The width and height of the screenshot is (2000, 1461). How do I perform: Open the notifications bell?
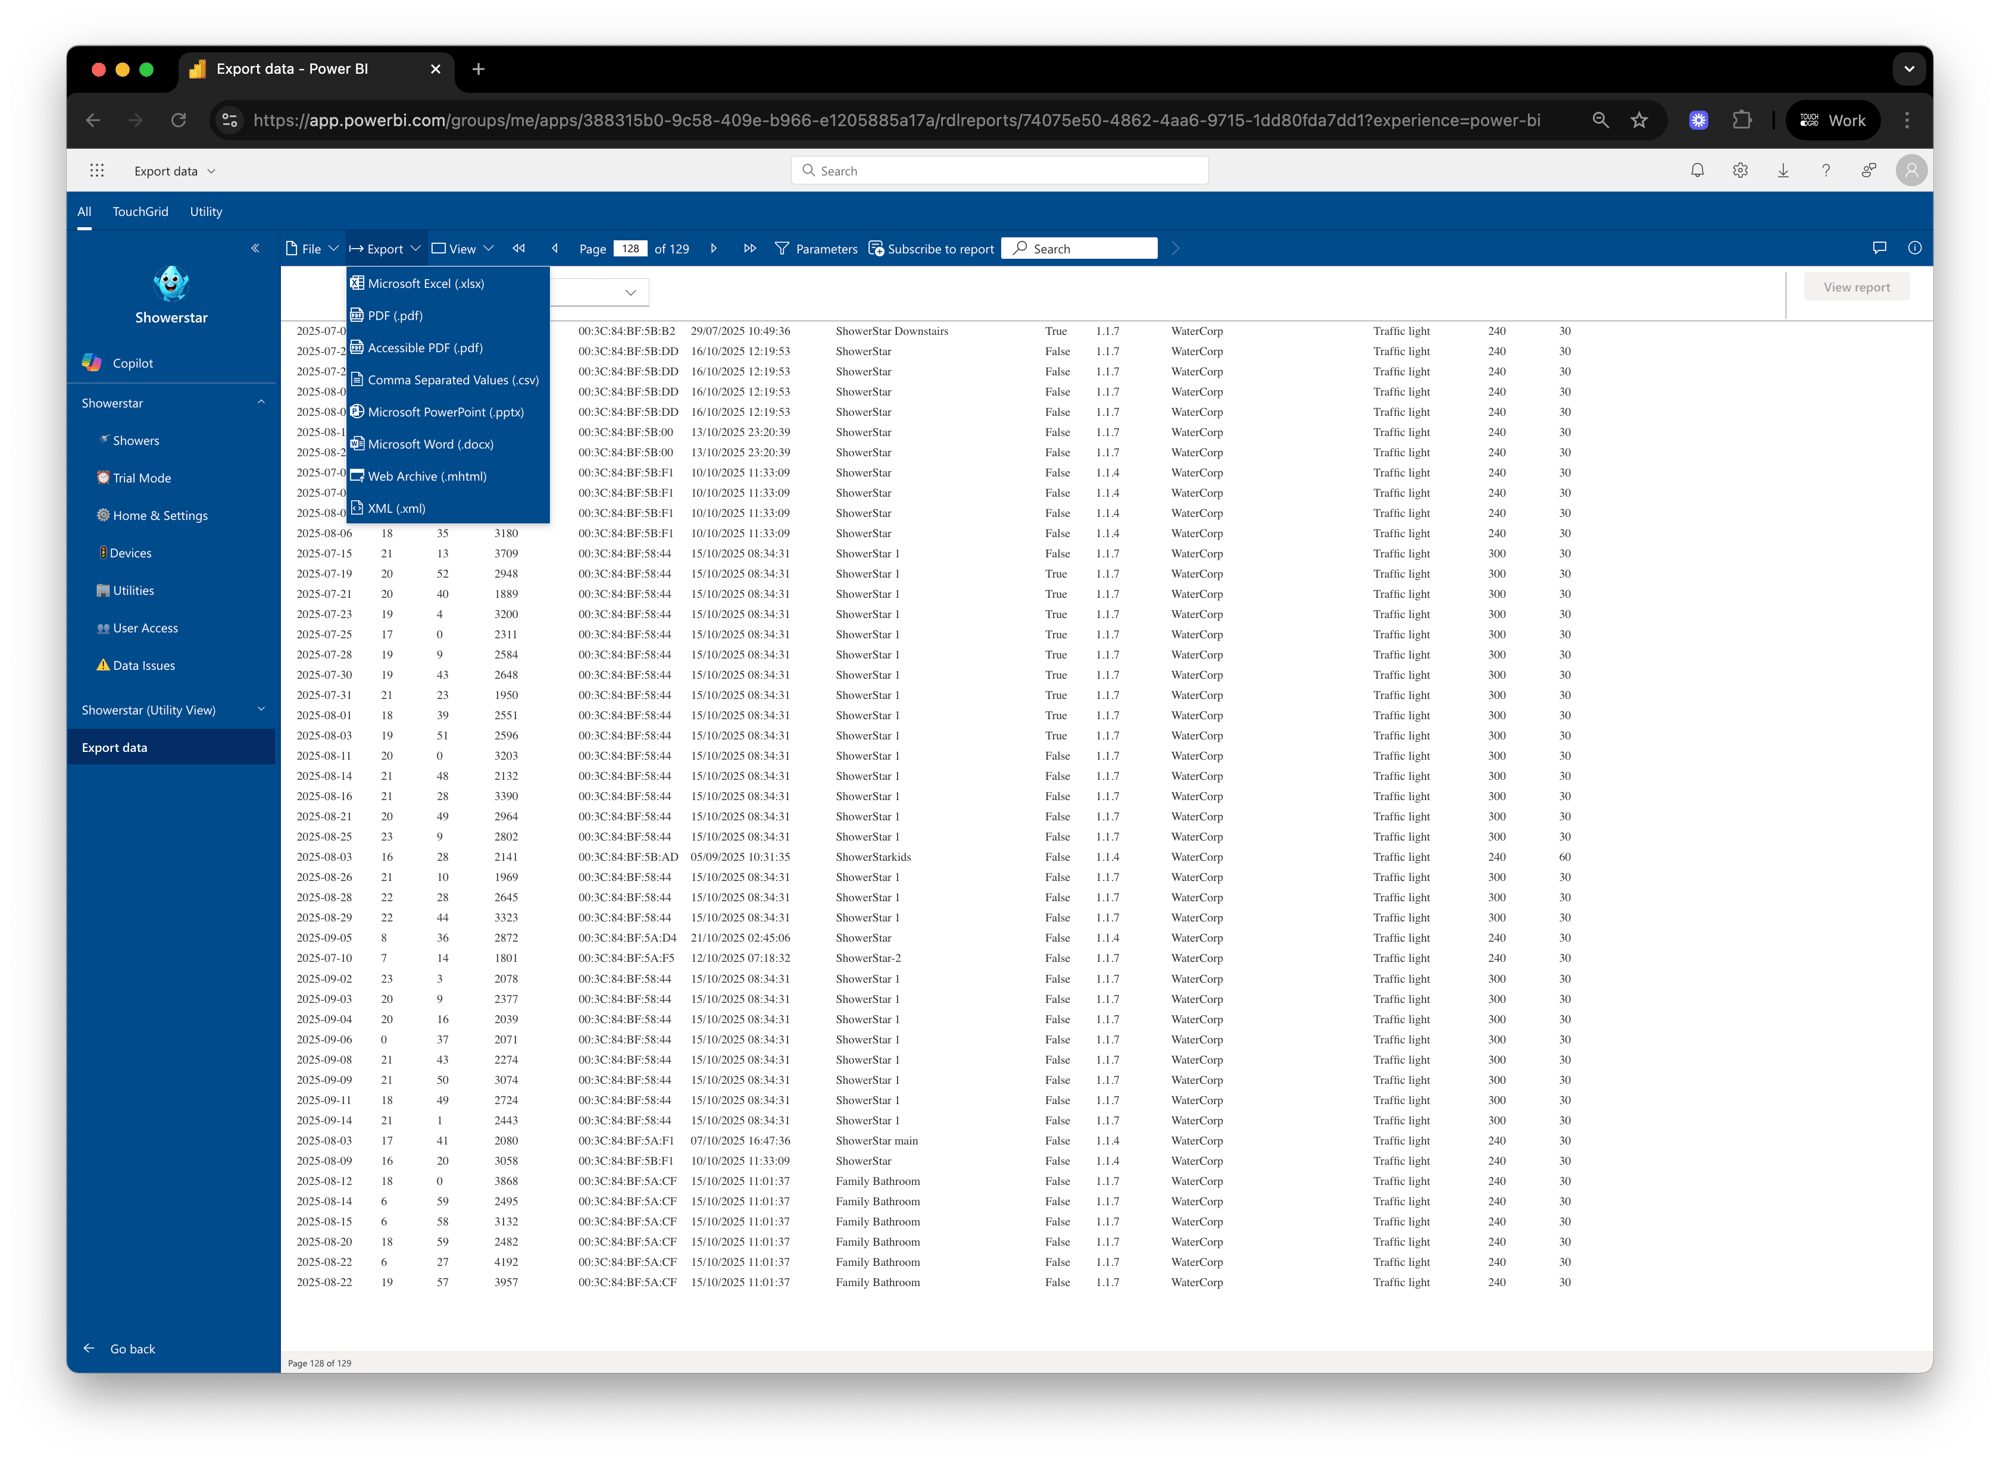pyautogui.click(x=1697, y=171)
